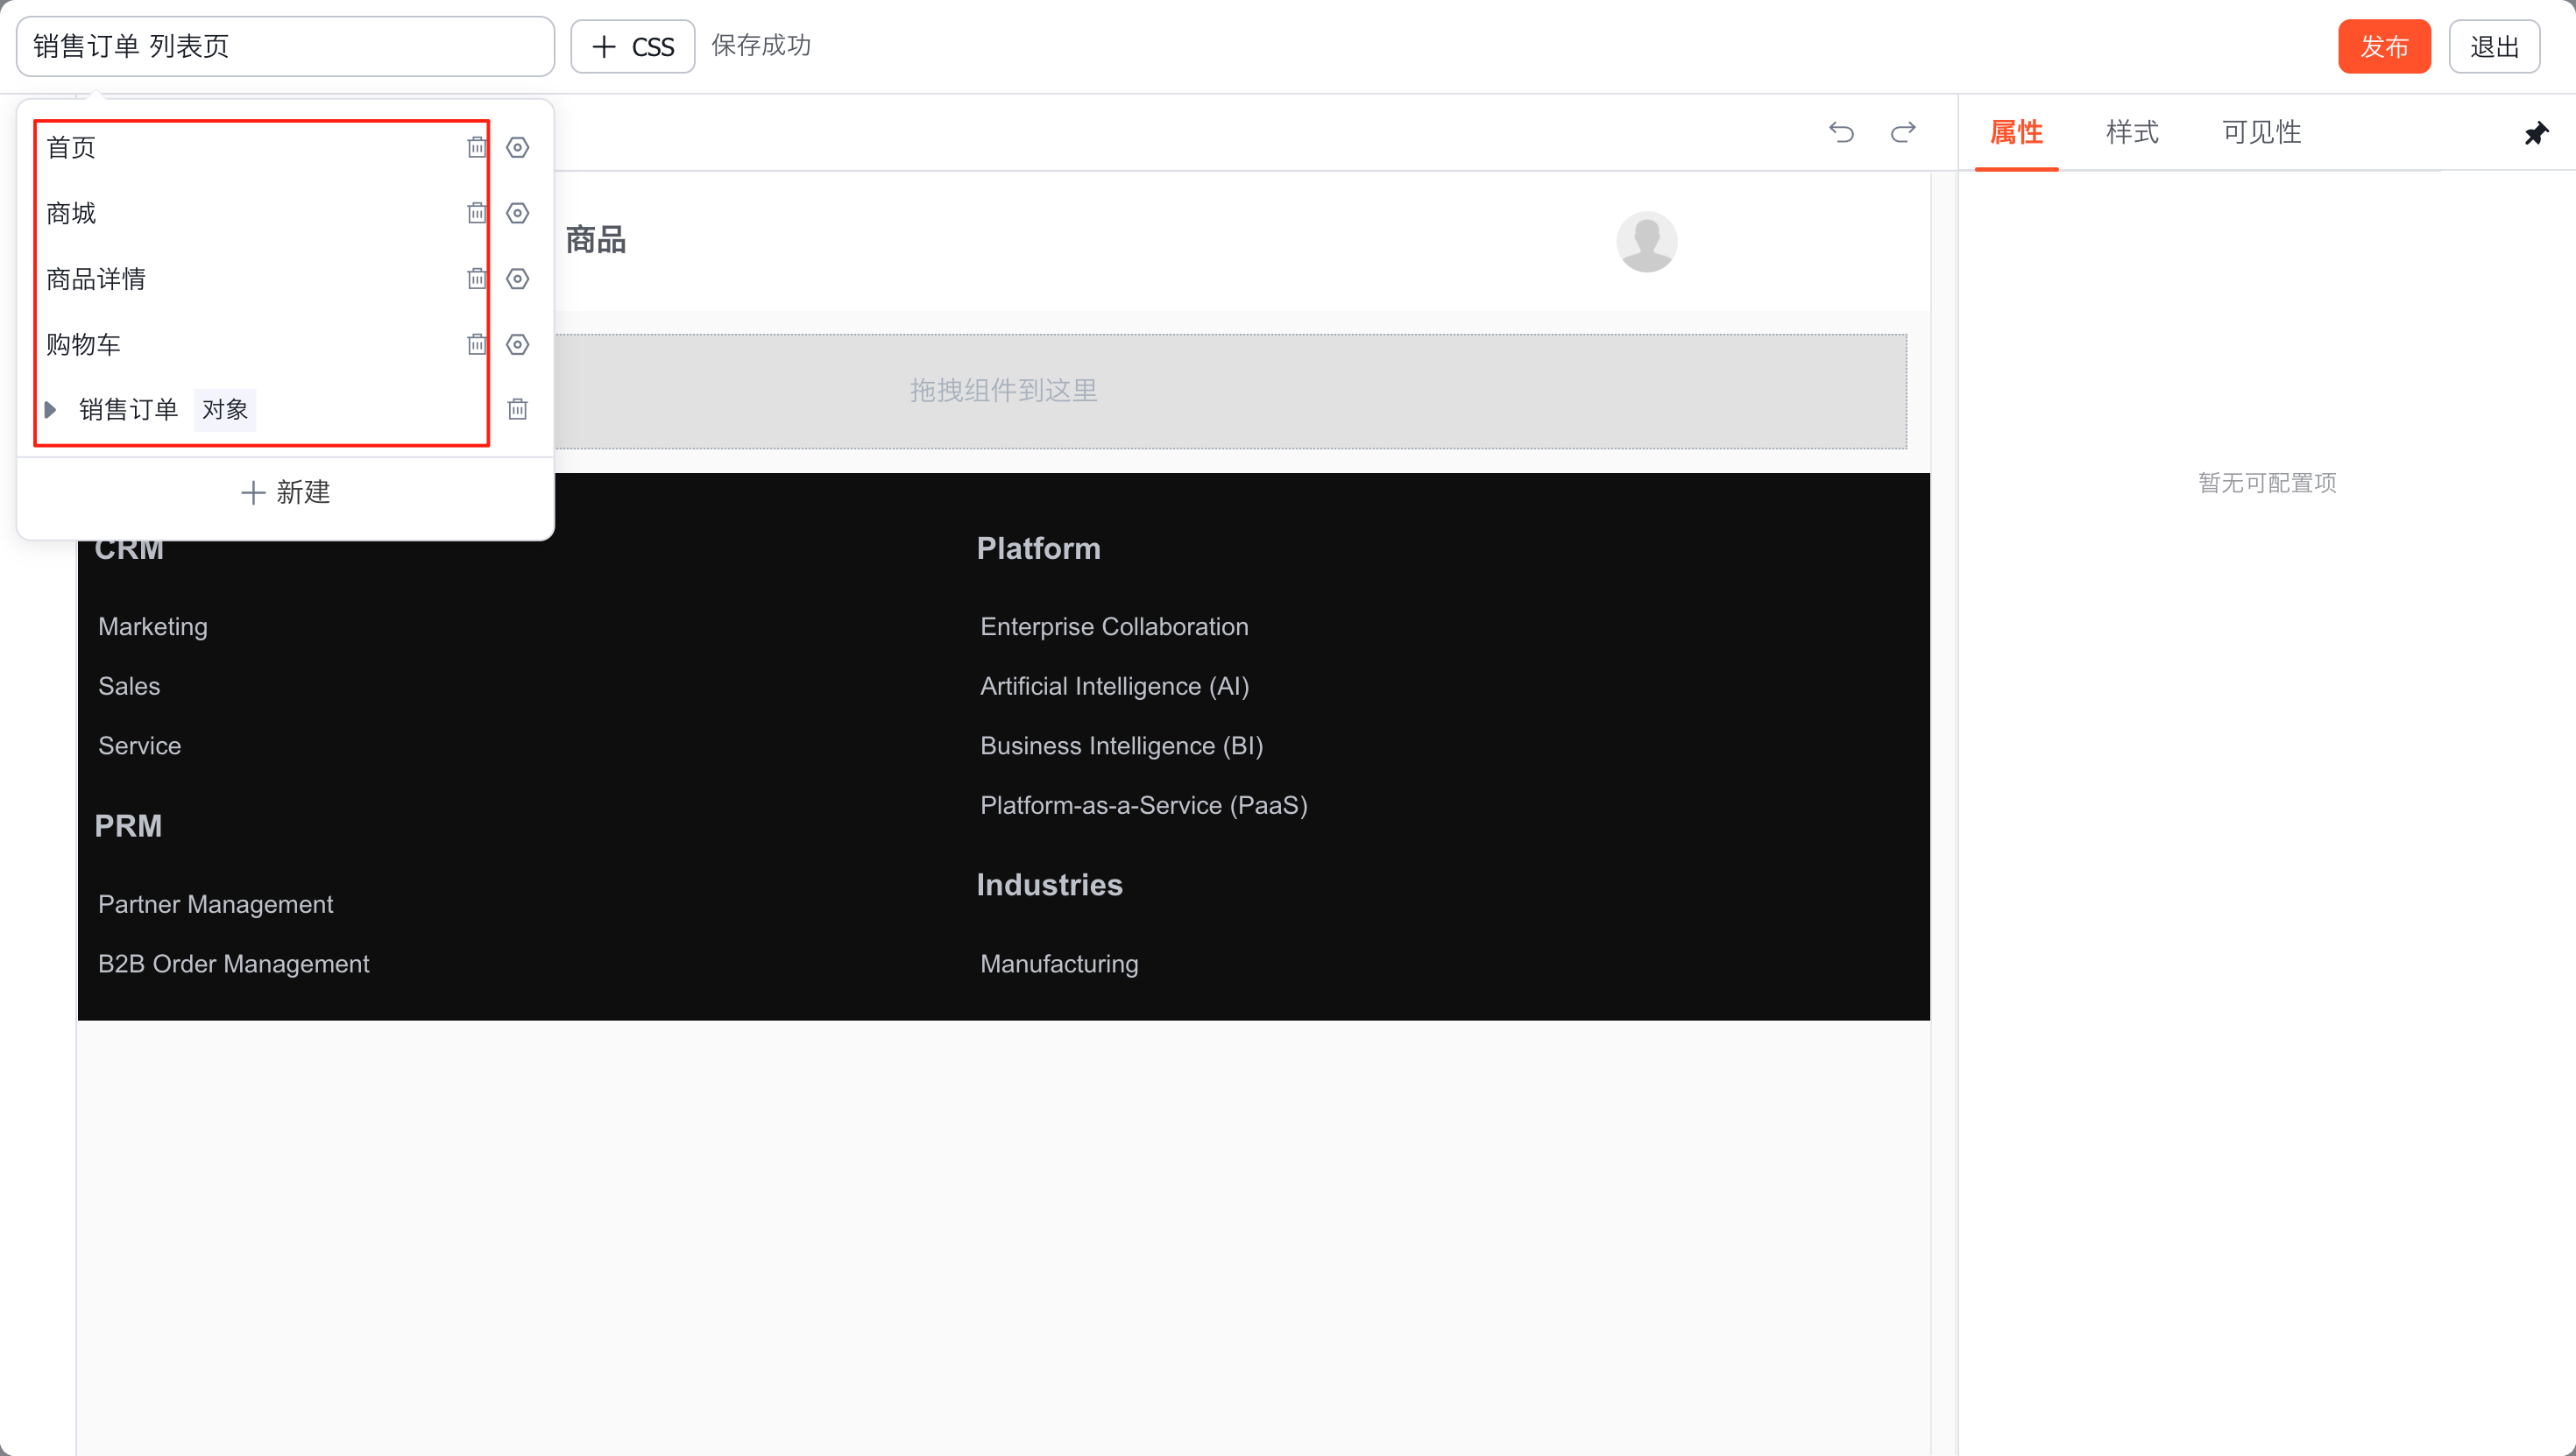
Task: Expand the 销售订单 object tree node
Action: [x=50, y=410]
